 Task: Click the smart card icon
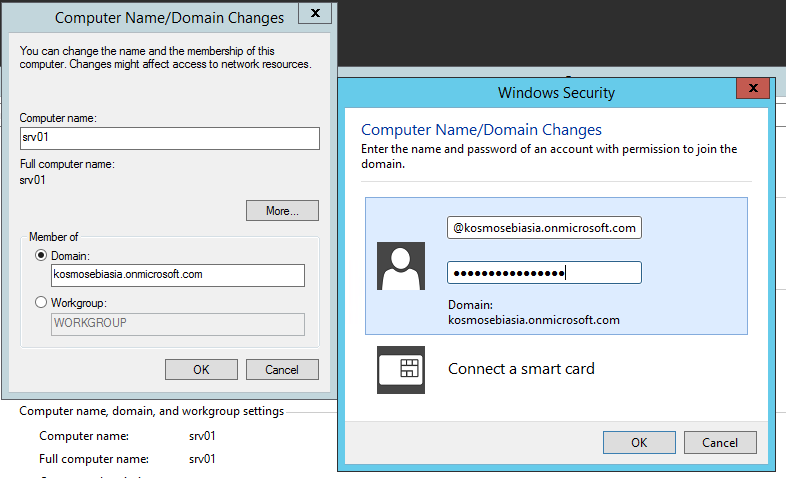click(401, 369)
